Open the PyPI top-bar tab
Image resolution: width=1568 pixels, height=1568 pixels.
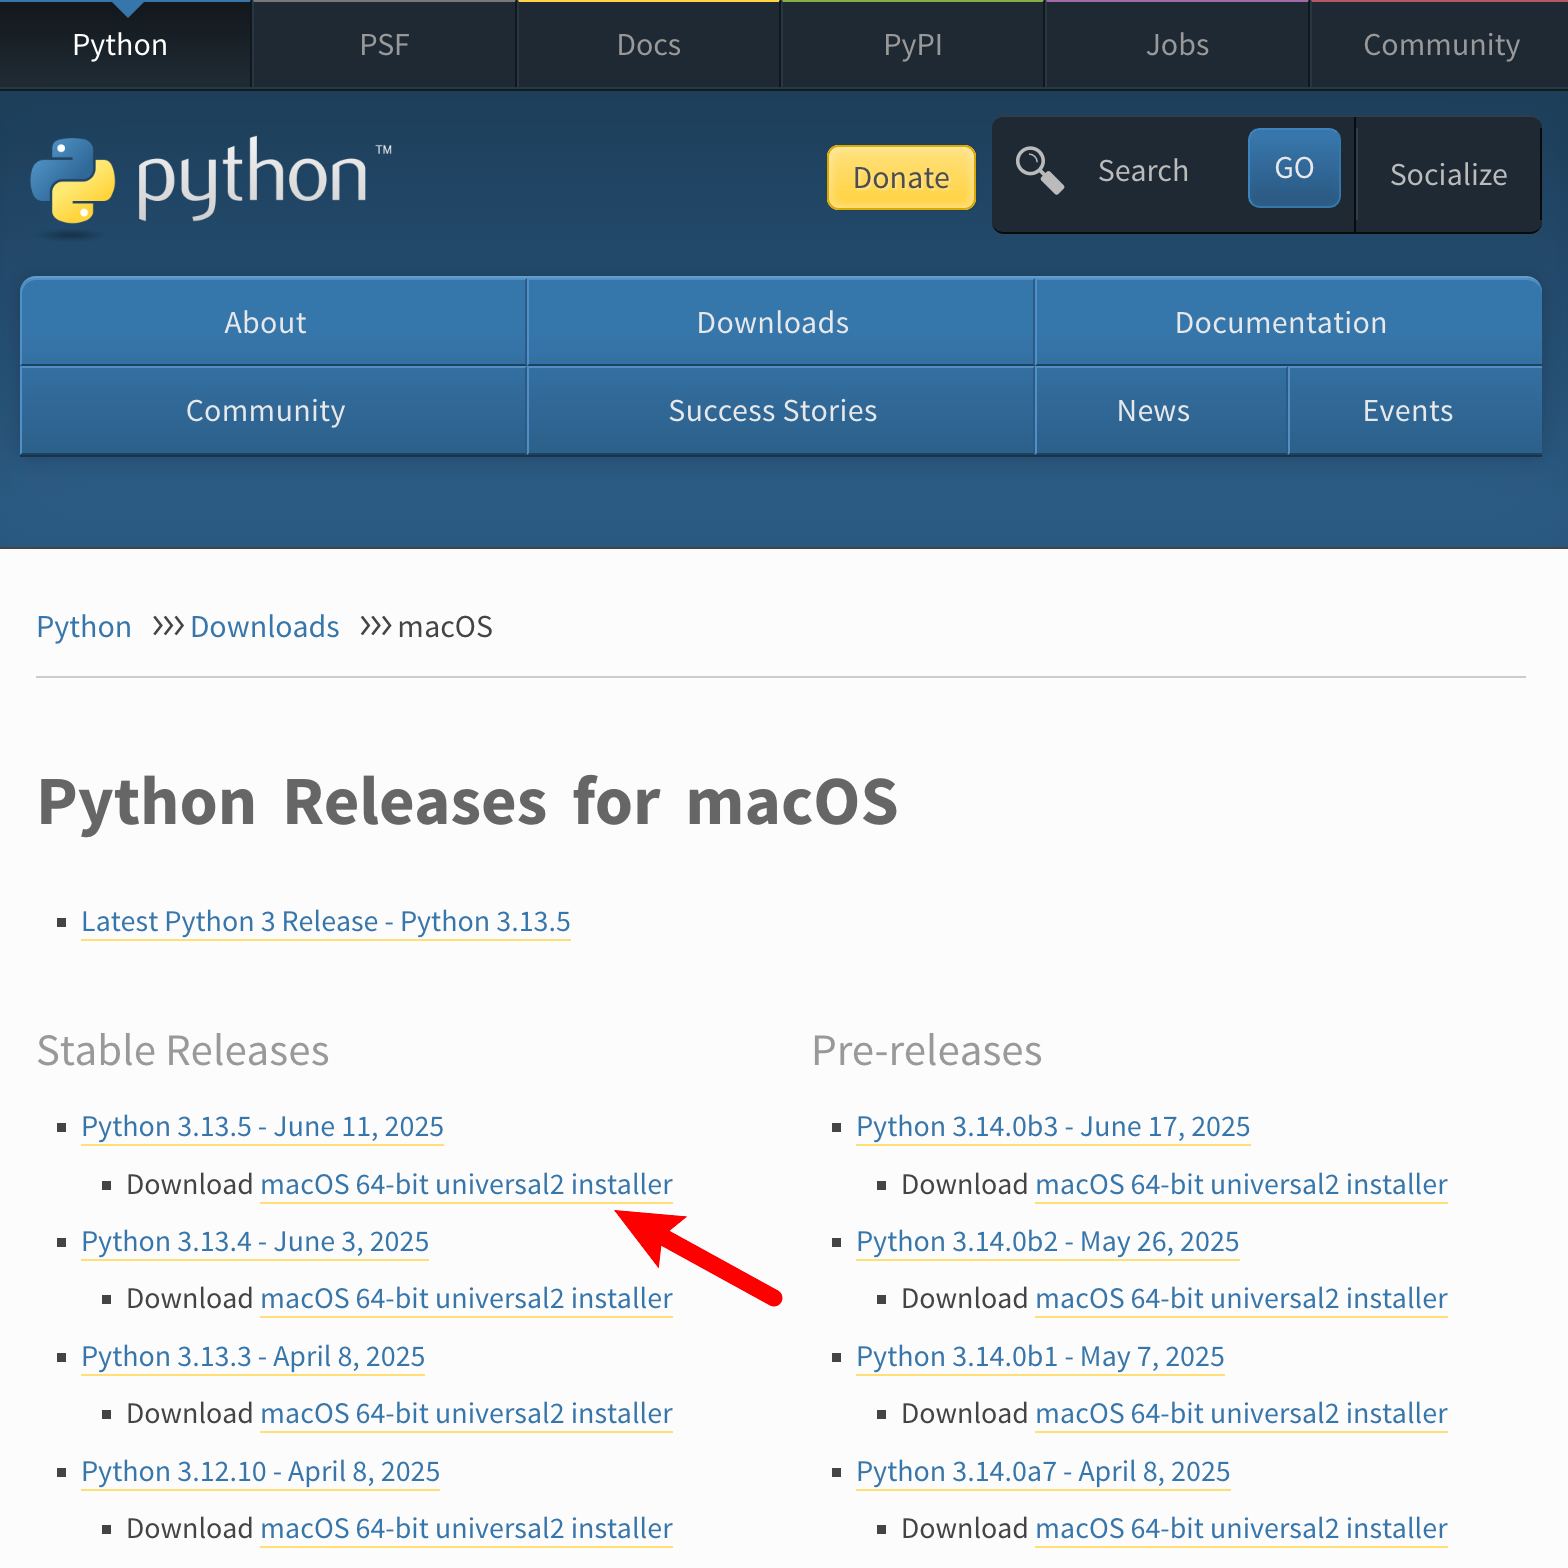[x=913, y=45]
